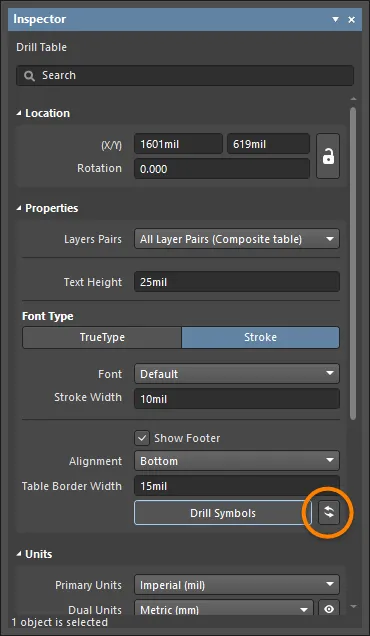This screenshot has height=636, width=370.
Task: Select the TrueType font type
Action: pyautogui.click(x=102, y=337)
